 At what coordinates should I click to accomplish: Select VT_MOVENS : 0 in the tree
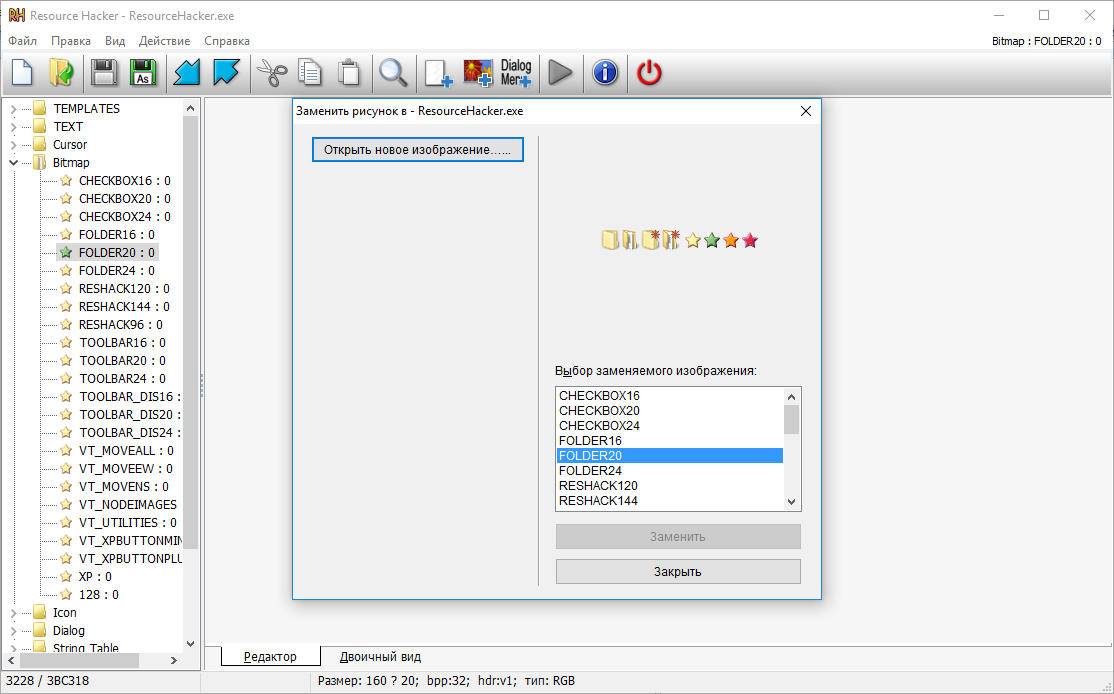[x=124, y=487]
